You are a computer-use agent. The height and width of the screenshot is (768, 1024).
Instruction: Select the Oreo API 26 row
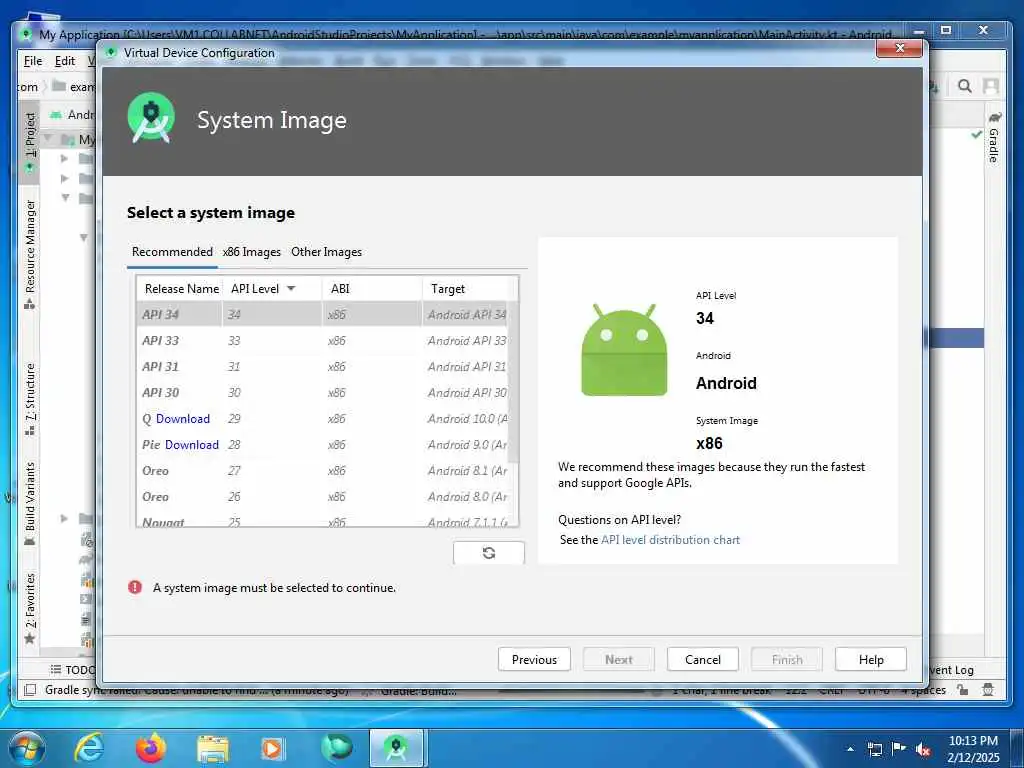click(x=323, y=497)
